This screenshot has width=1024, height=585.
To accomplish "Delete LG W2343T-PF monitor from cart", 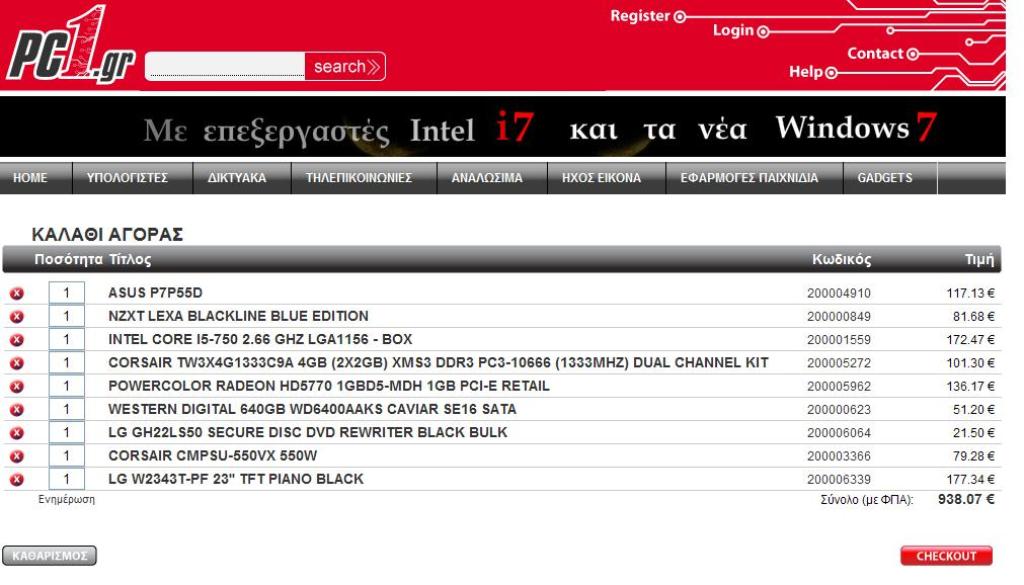I will [17, 479].
